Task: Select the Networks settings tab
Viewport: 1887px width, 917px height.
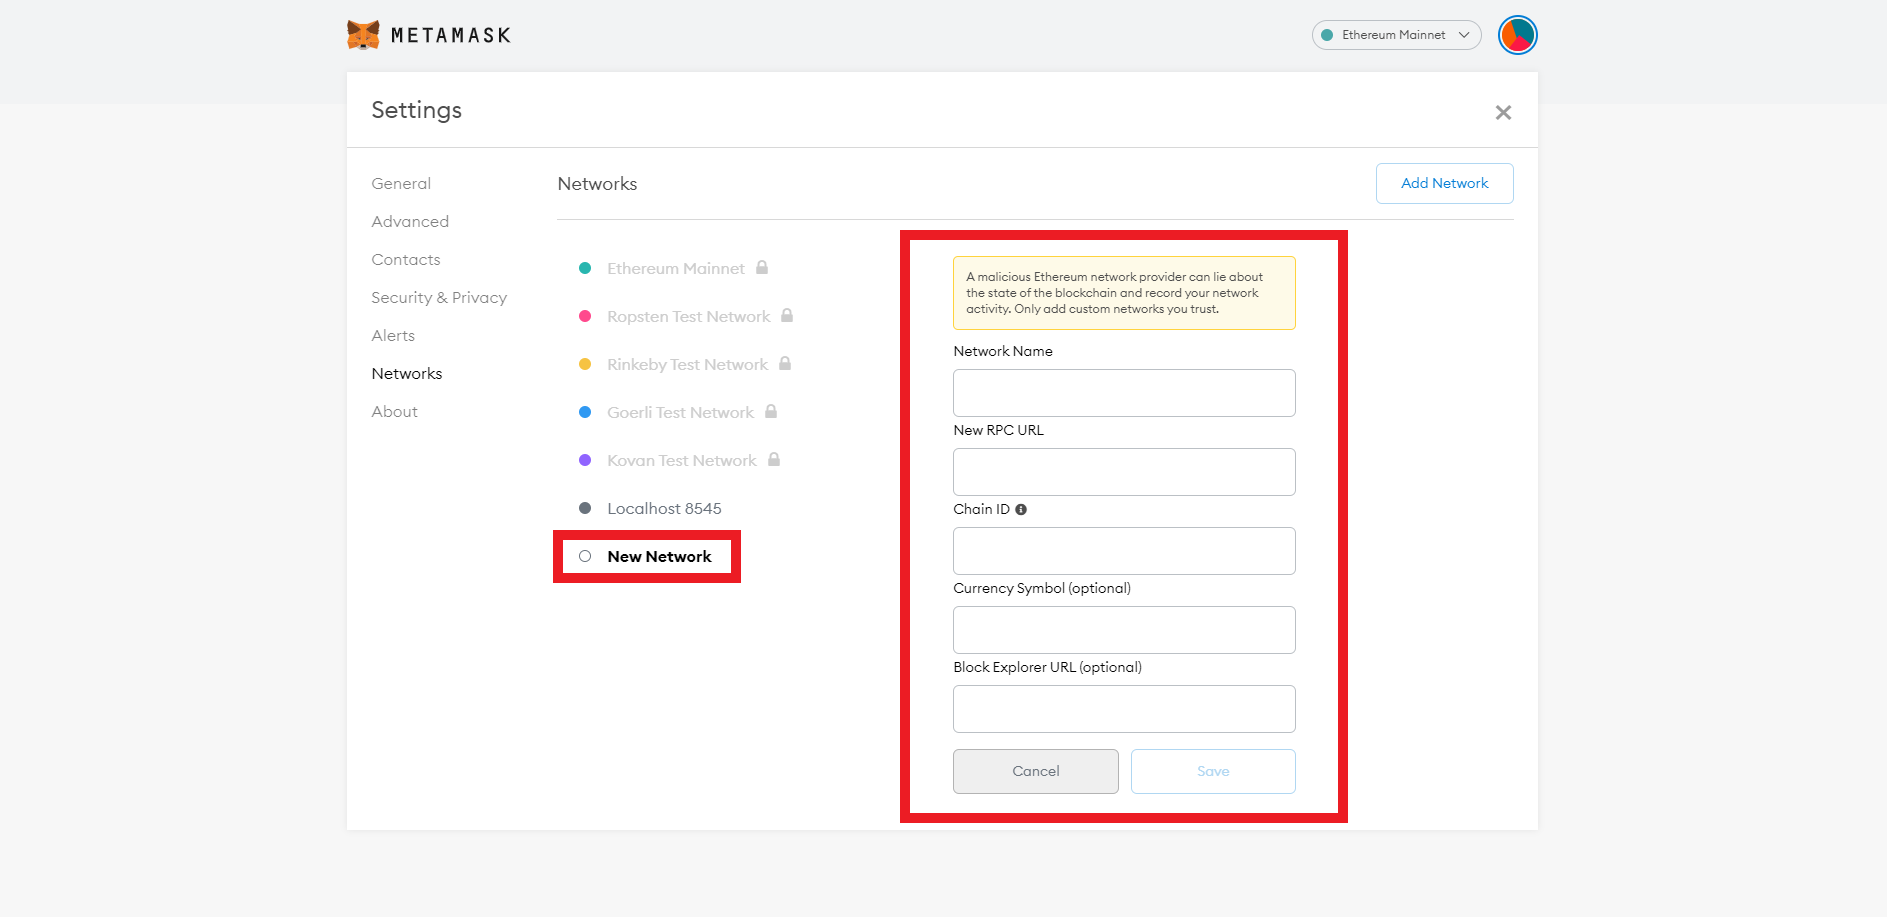Action: point(407,373)
